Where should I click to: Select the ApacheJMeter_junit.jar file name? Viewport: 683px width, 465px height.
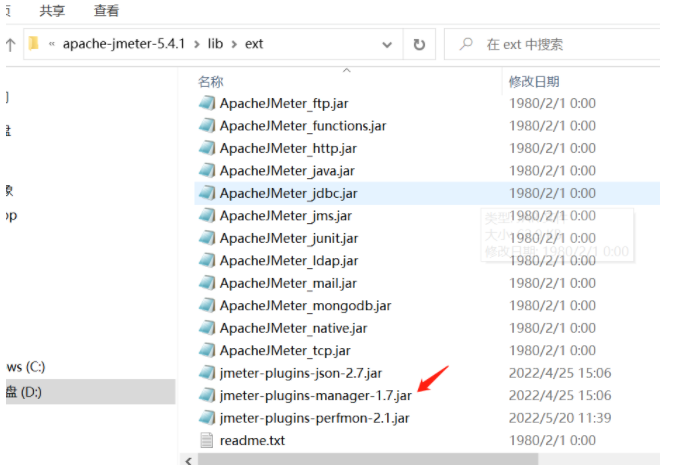pyautogui.click(x=289, y=239)
